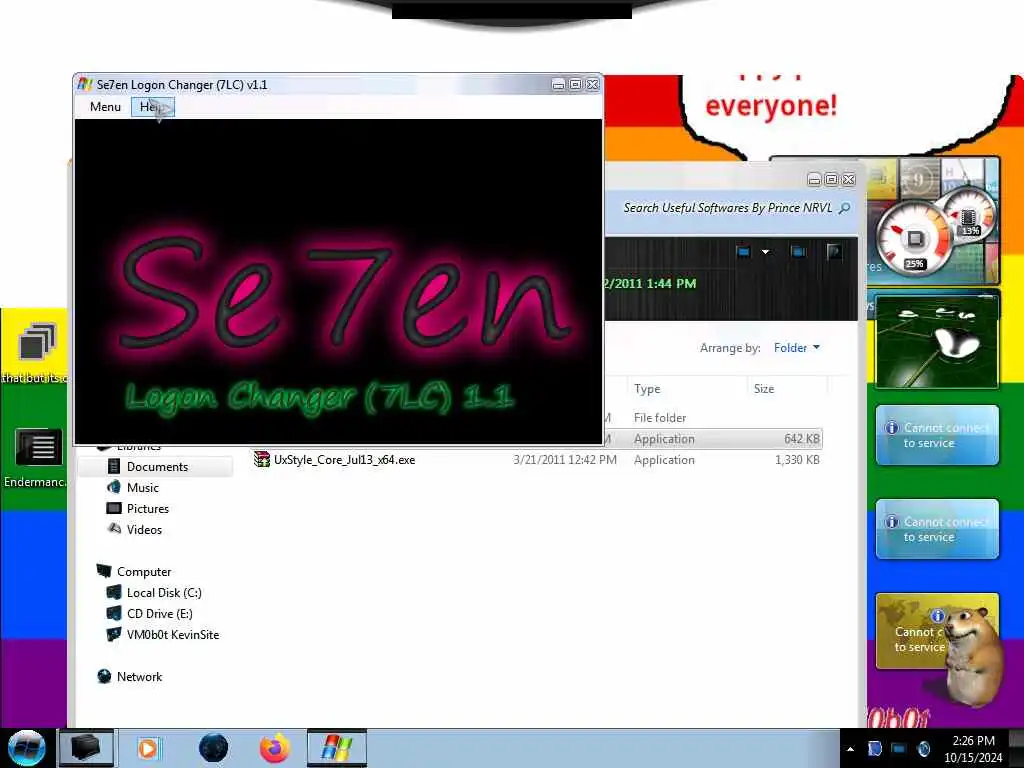This screenshot has height=768, width=1024.
Task: Open Pictures in the navigation pane
Action: pos(148,509)
